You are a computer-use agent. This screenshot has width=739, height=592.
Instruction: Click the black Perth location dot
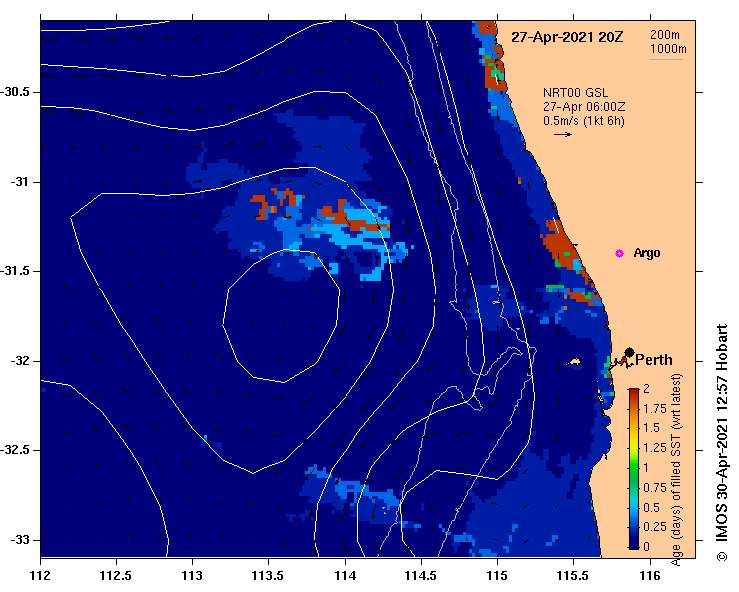click(x=629, y=353)
